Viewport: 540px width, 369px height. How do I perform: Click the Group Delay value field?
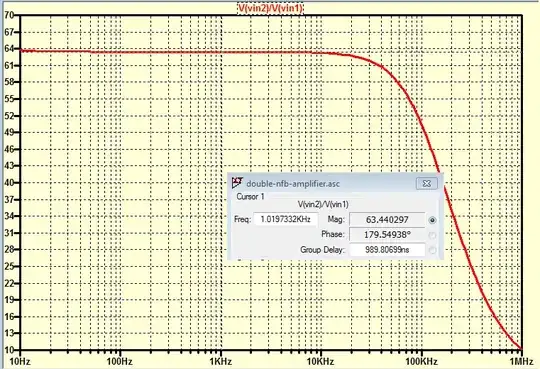coord(387,249)
